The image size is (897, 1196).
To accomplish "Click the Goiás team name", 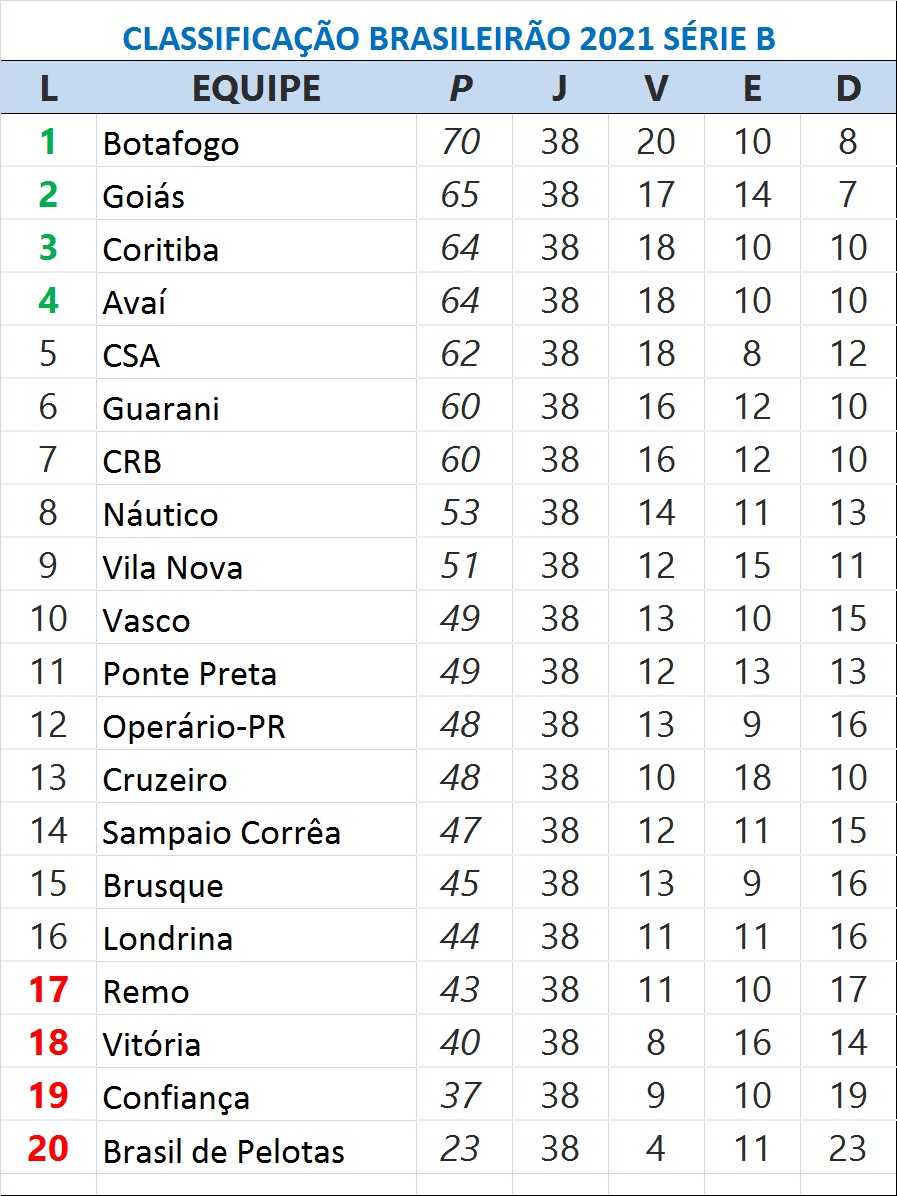I will coord(144,196).
